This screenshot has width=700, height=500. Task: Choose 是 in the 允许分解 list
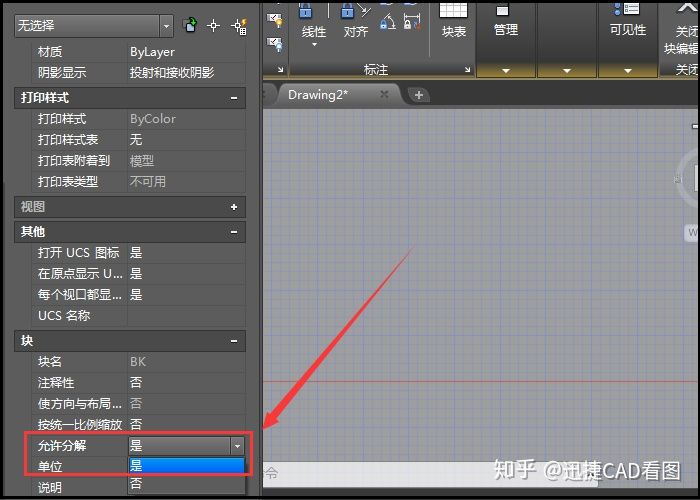pos(186,466)
